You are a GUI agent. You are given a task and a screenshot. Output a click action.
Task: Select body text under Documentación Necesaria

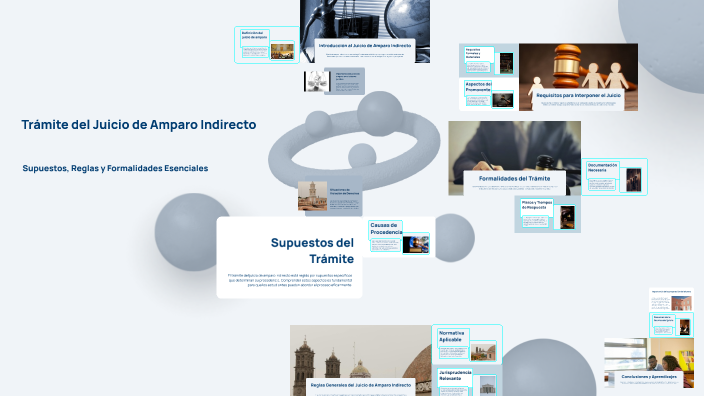point(601,184)
